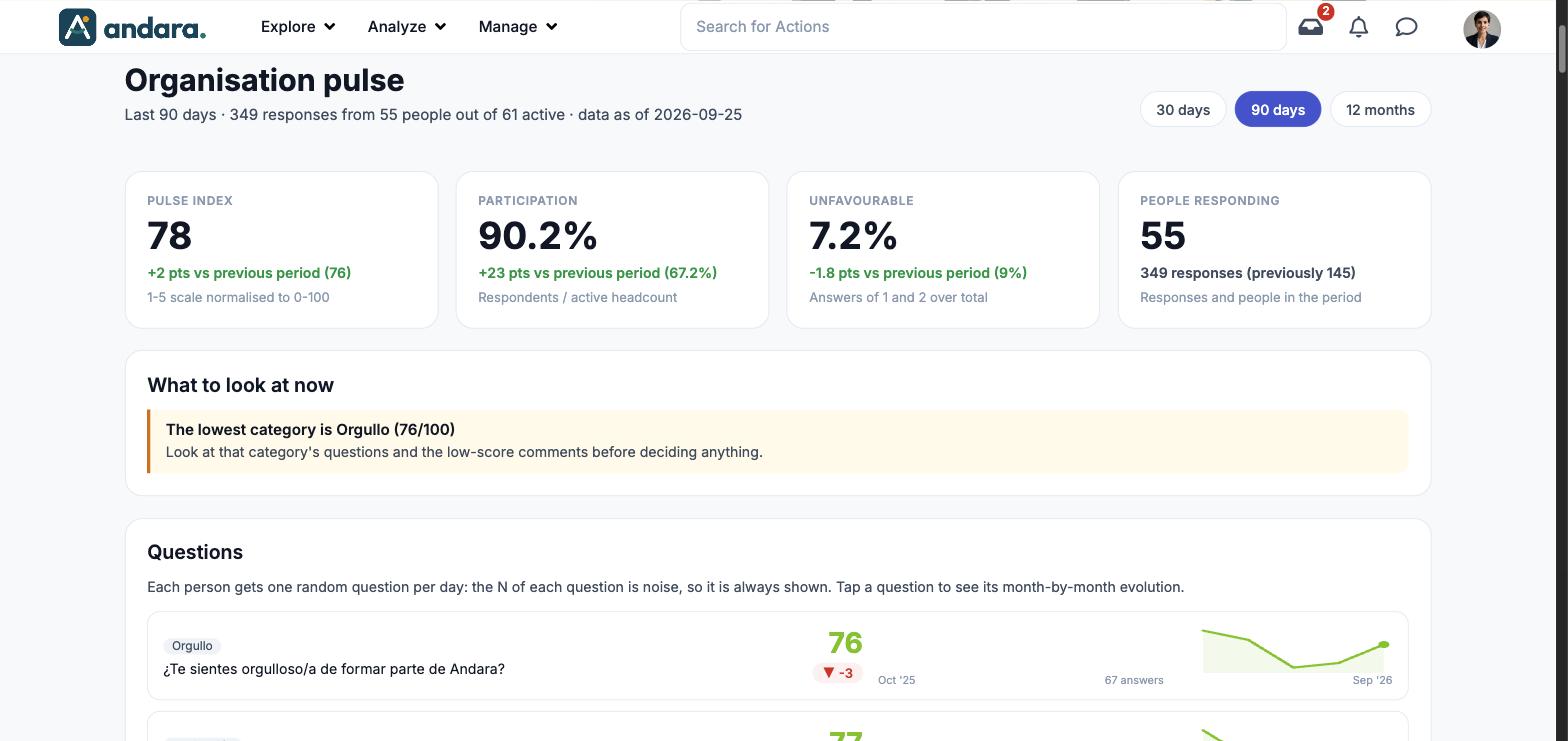
Task: Expand the Manage menu
Action: point(518,27)
